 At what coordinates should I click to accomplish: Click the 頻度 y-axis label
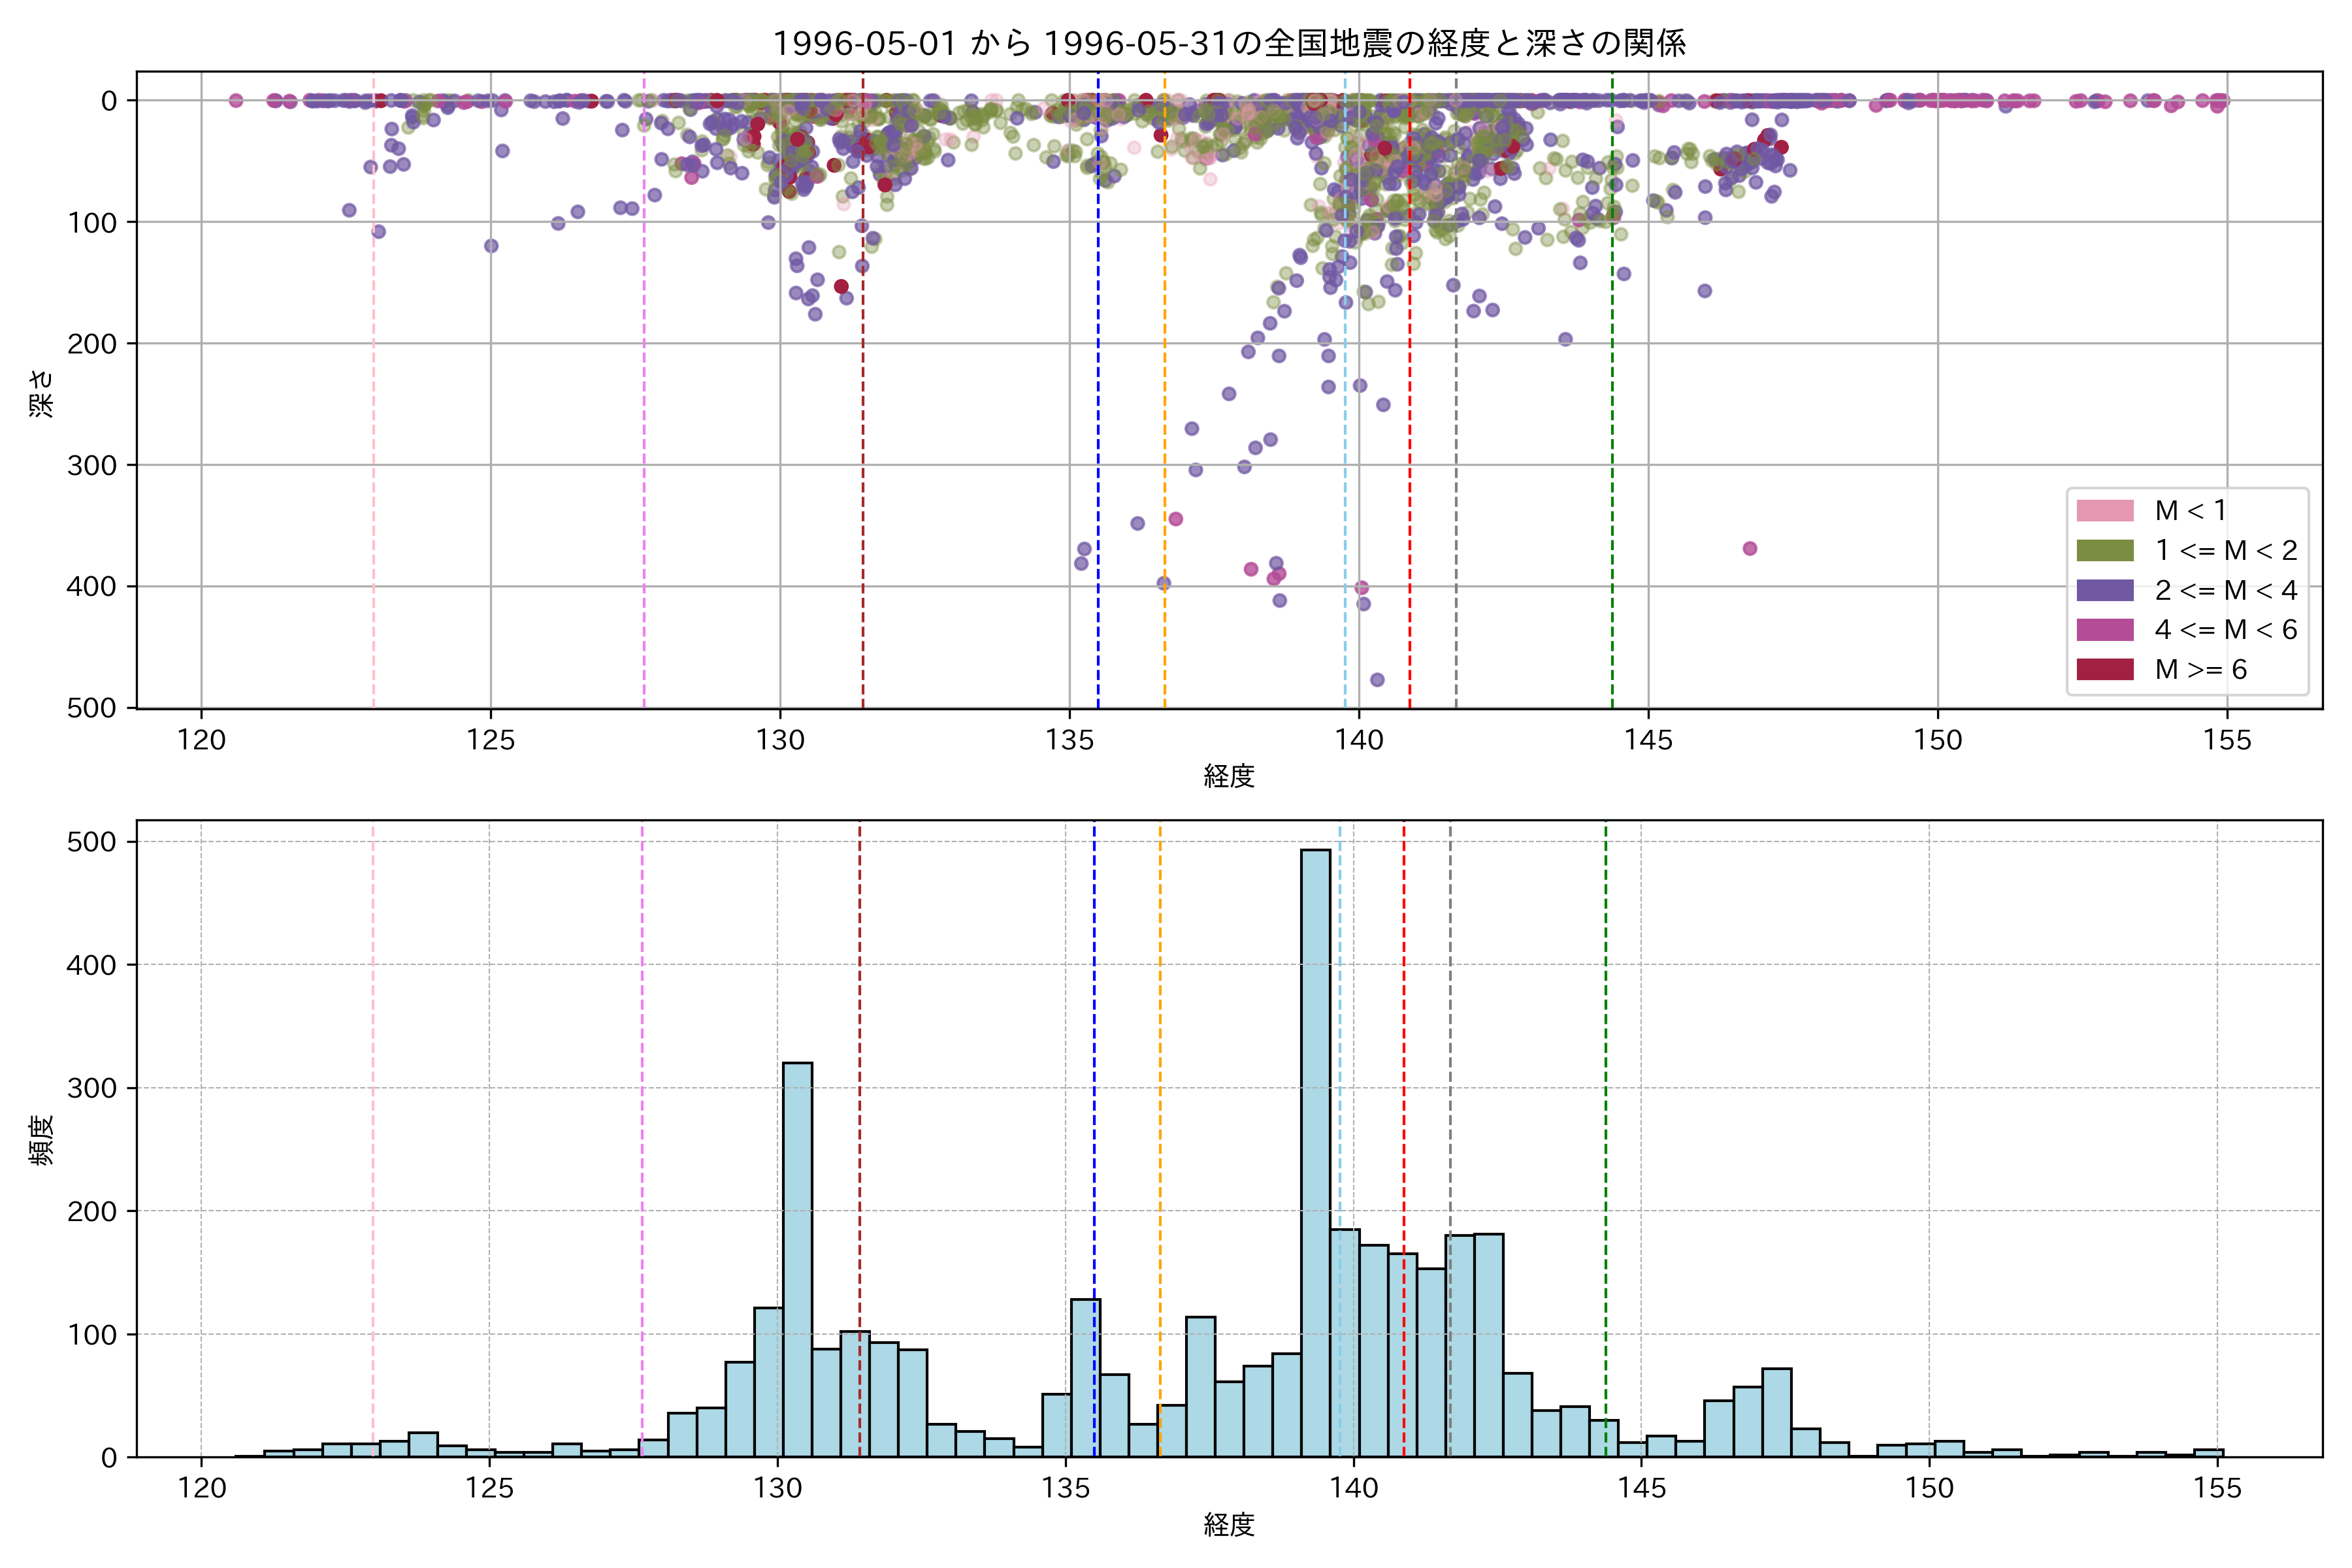[x=41, y=1140]
